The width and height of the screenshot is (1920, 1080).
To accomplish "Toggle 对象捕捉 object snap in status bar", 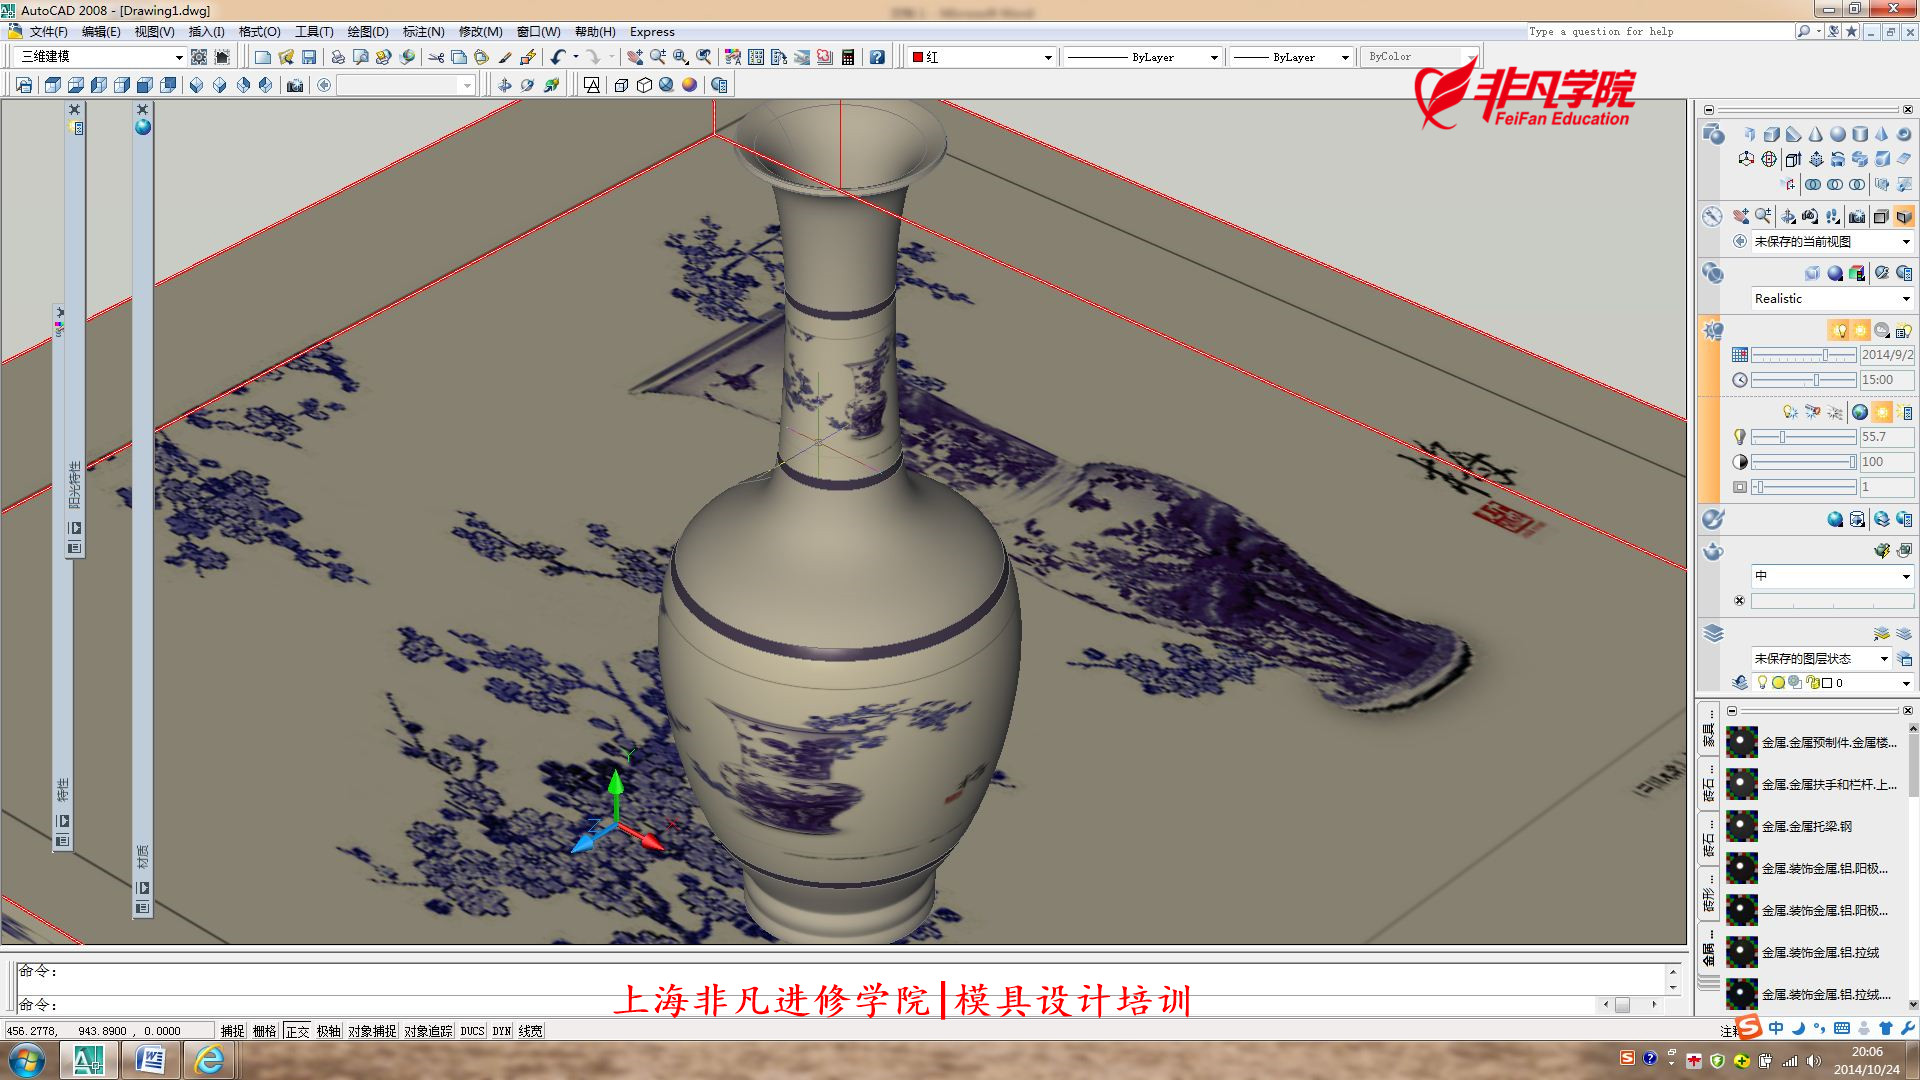I will [372, 1031].
